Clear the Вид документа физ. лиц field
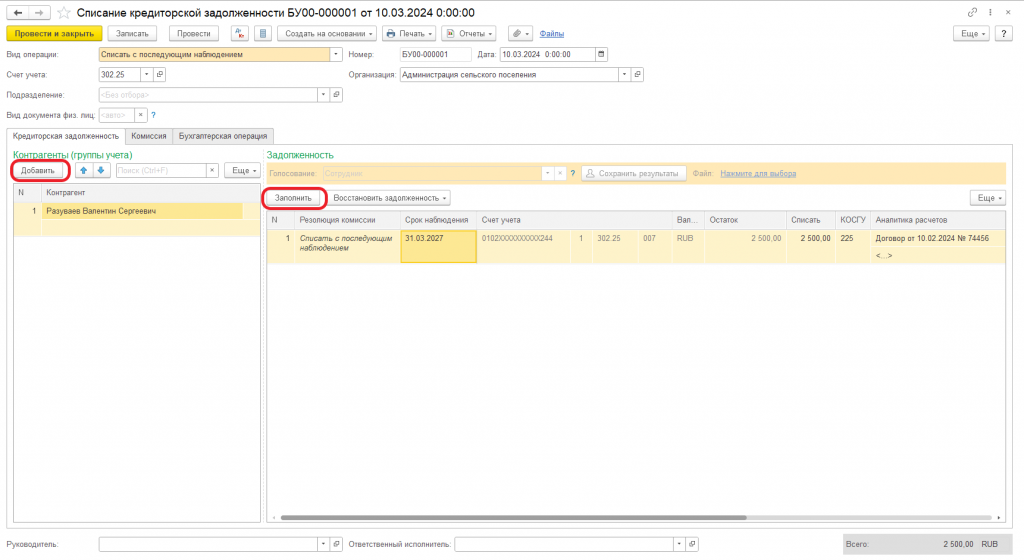The image size is (1024, 560). point(140,115)
